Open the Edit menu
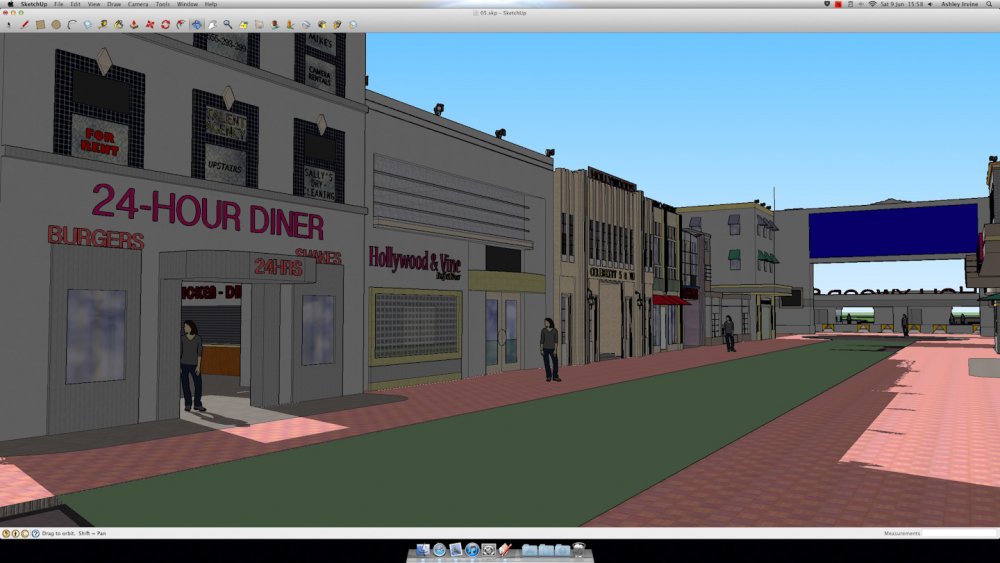 click(x=75, y=4)
